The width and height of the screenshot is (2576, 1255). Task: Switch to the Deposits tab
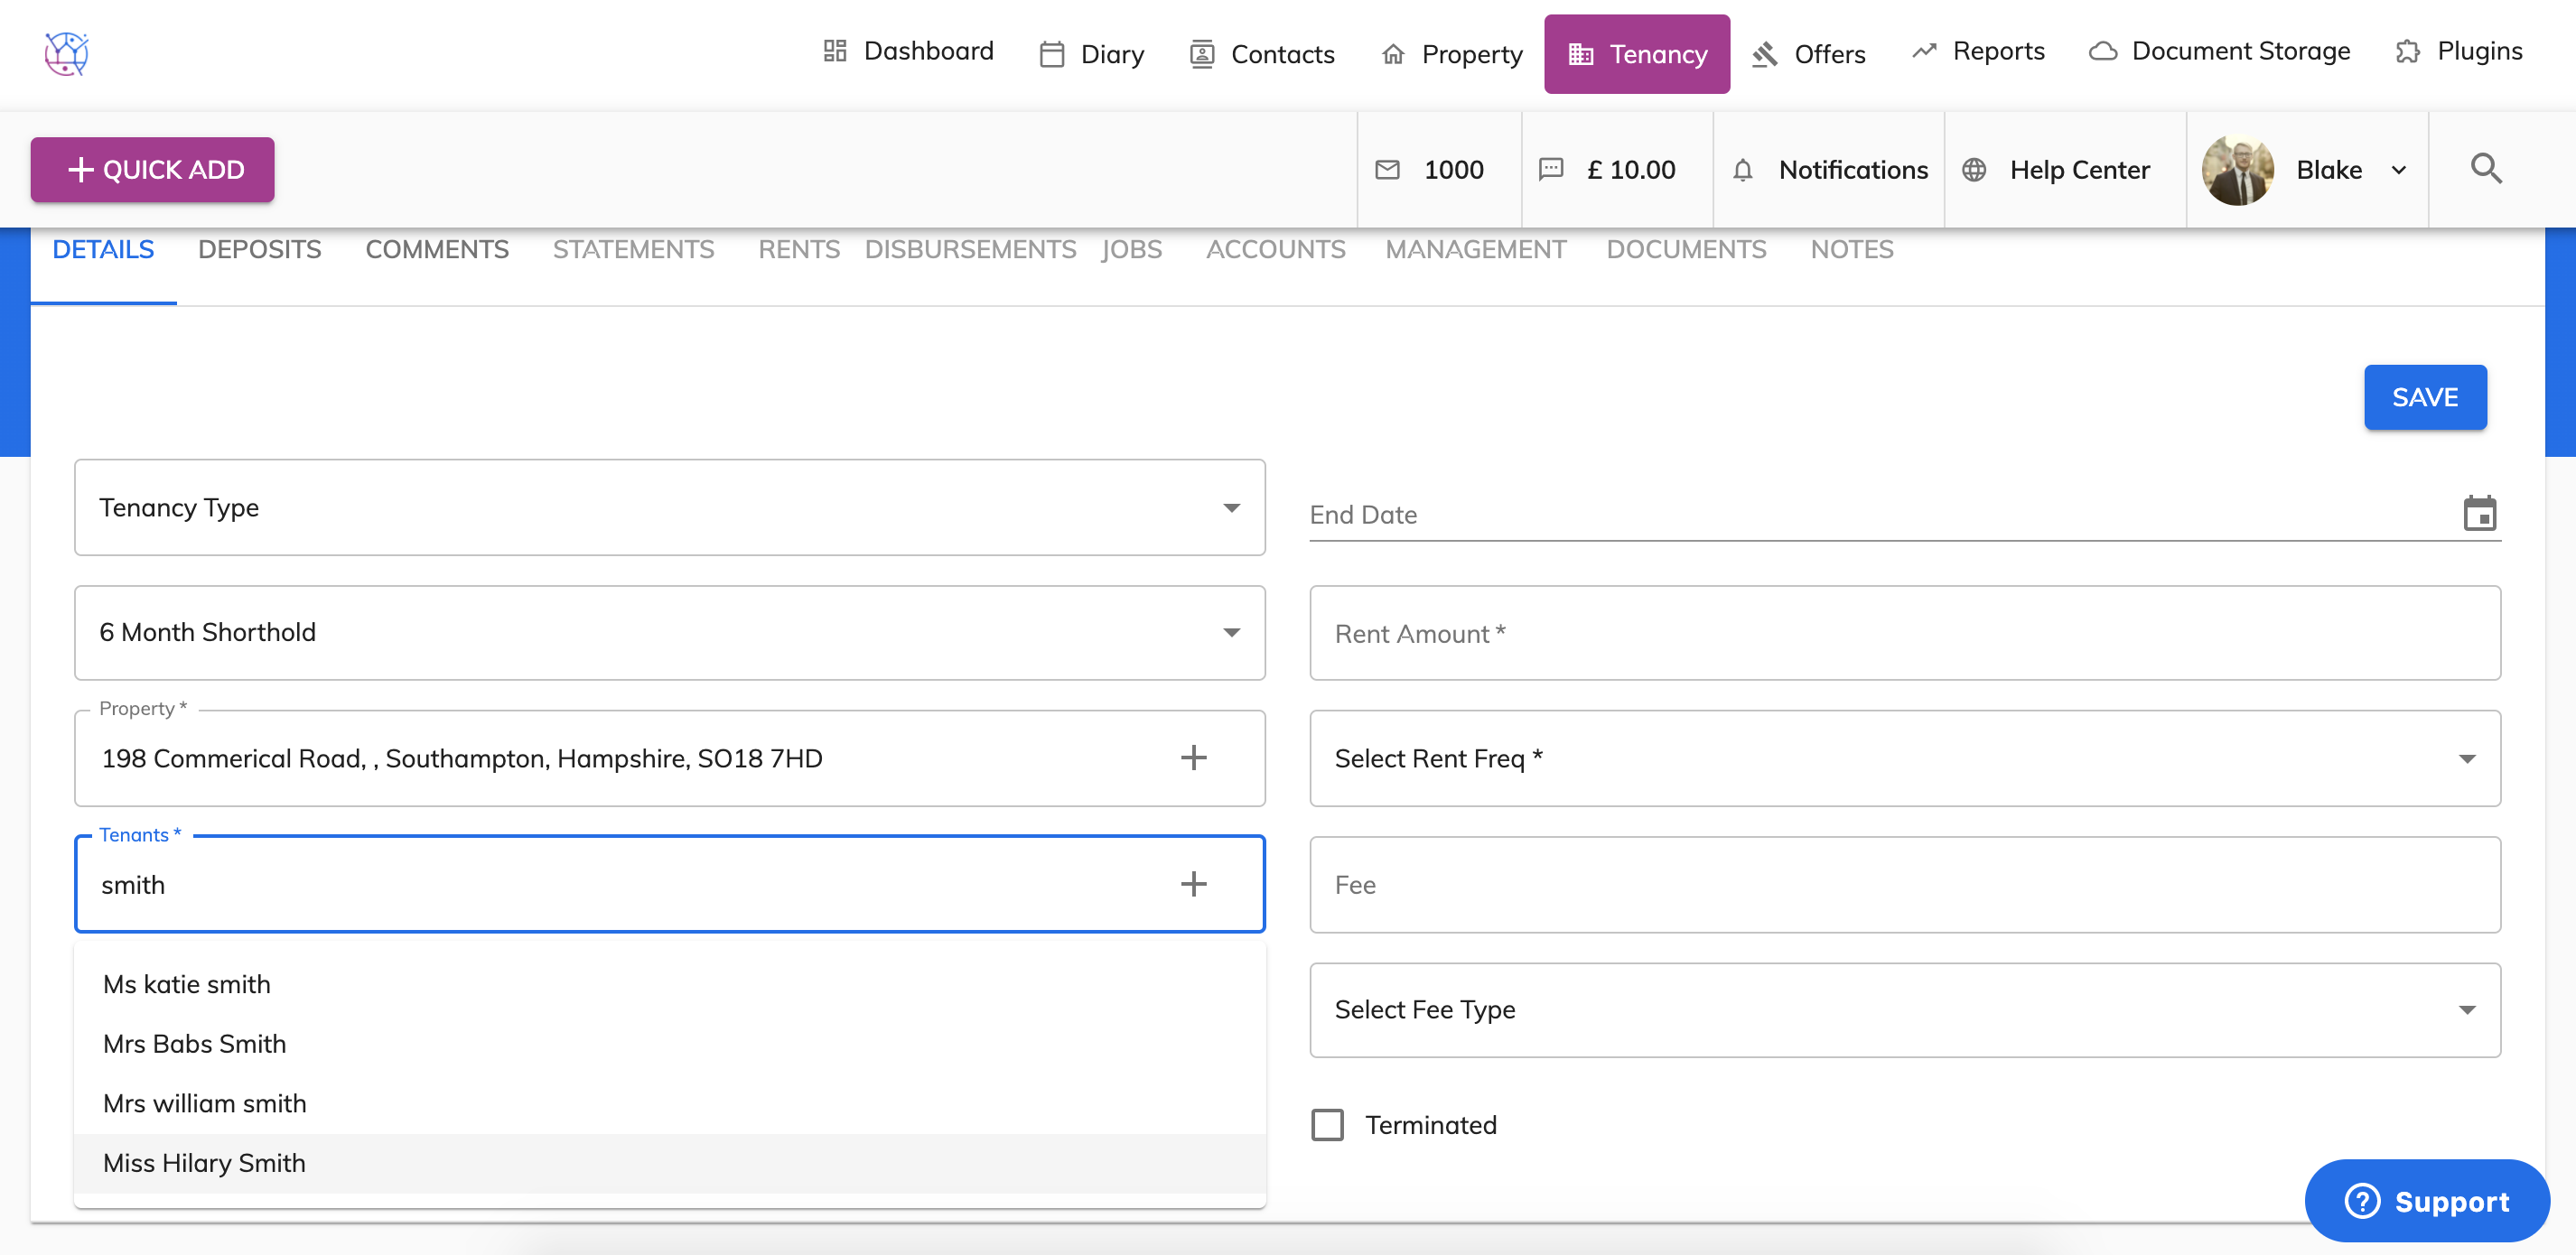(259, 249)
